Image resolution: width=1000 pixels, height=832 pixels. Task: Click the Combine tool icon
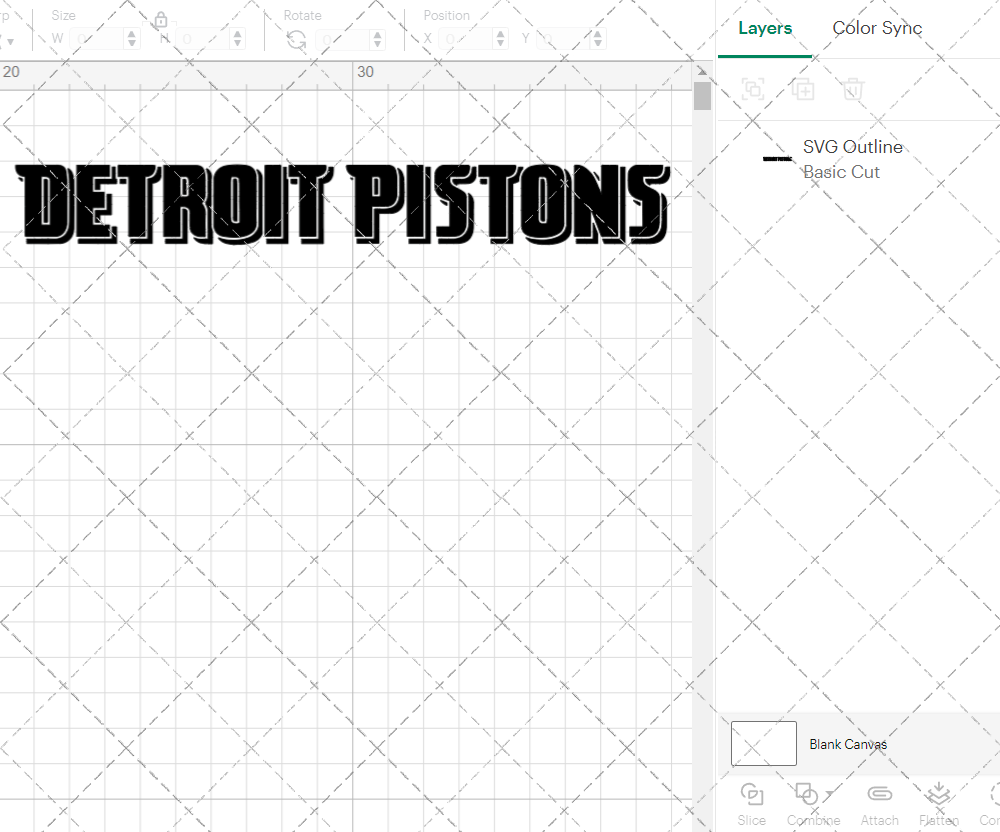(808, 795)
